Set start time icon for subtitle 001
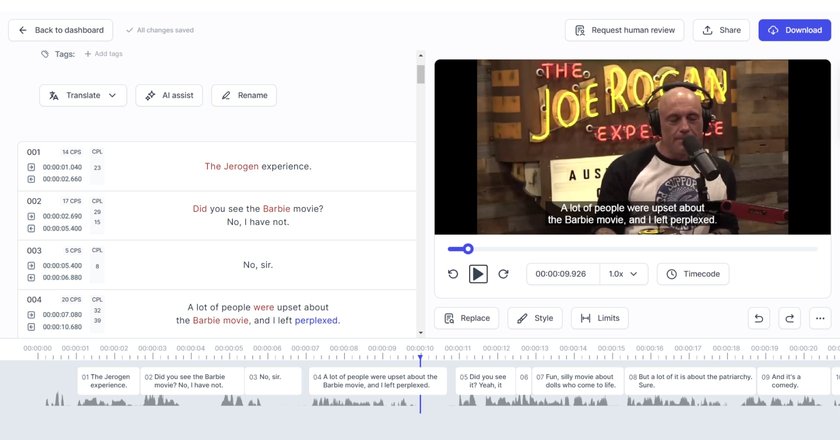Screen dimensions: 840x440 31,167
